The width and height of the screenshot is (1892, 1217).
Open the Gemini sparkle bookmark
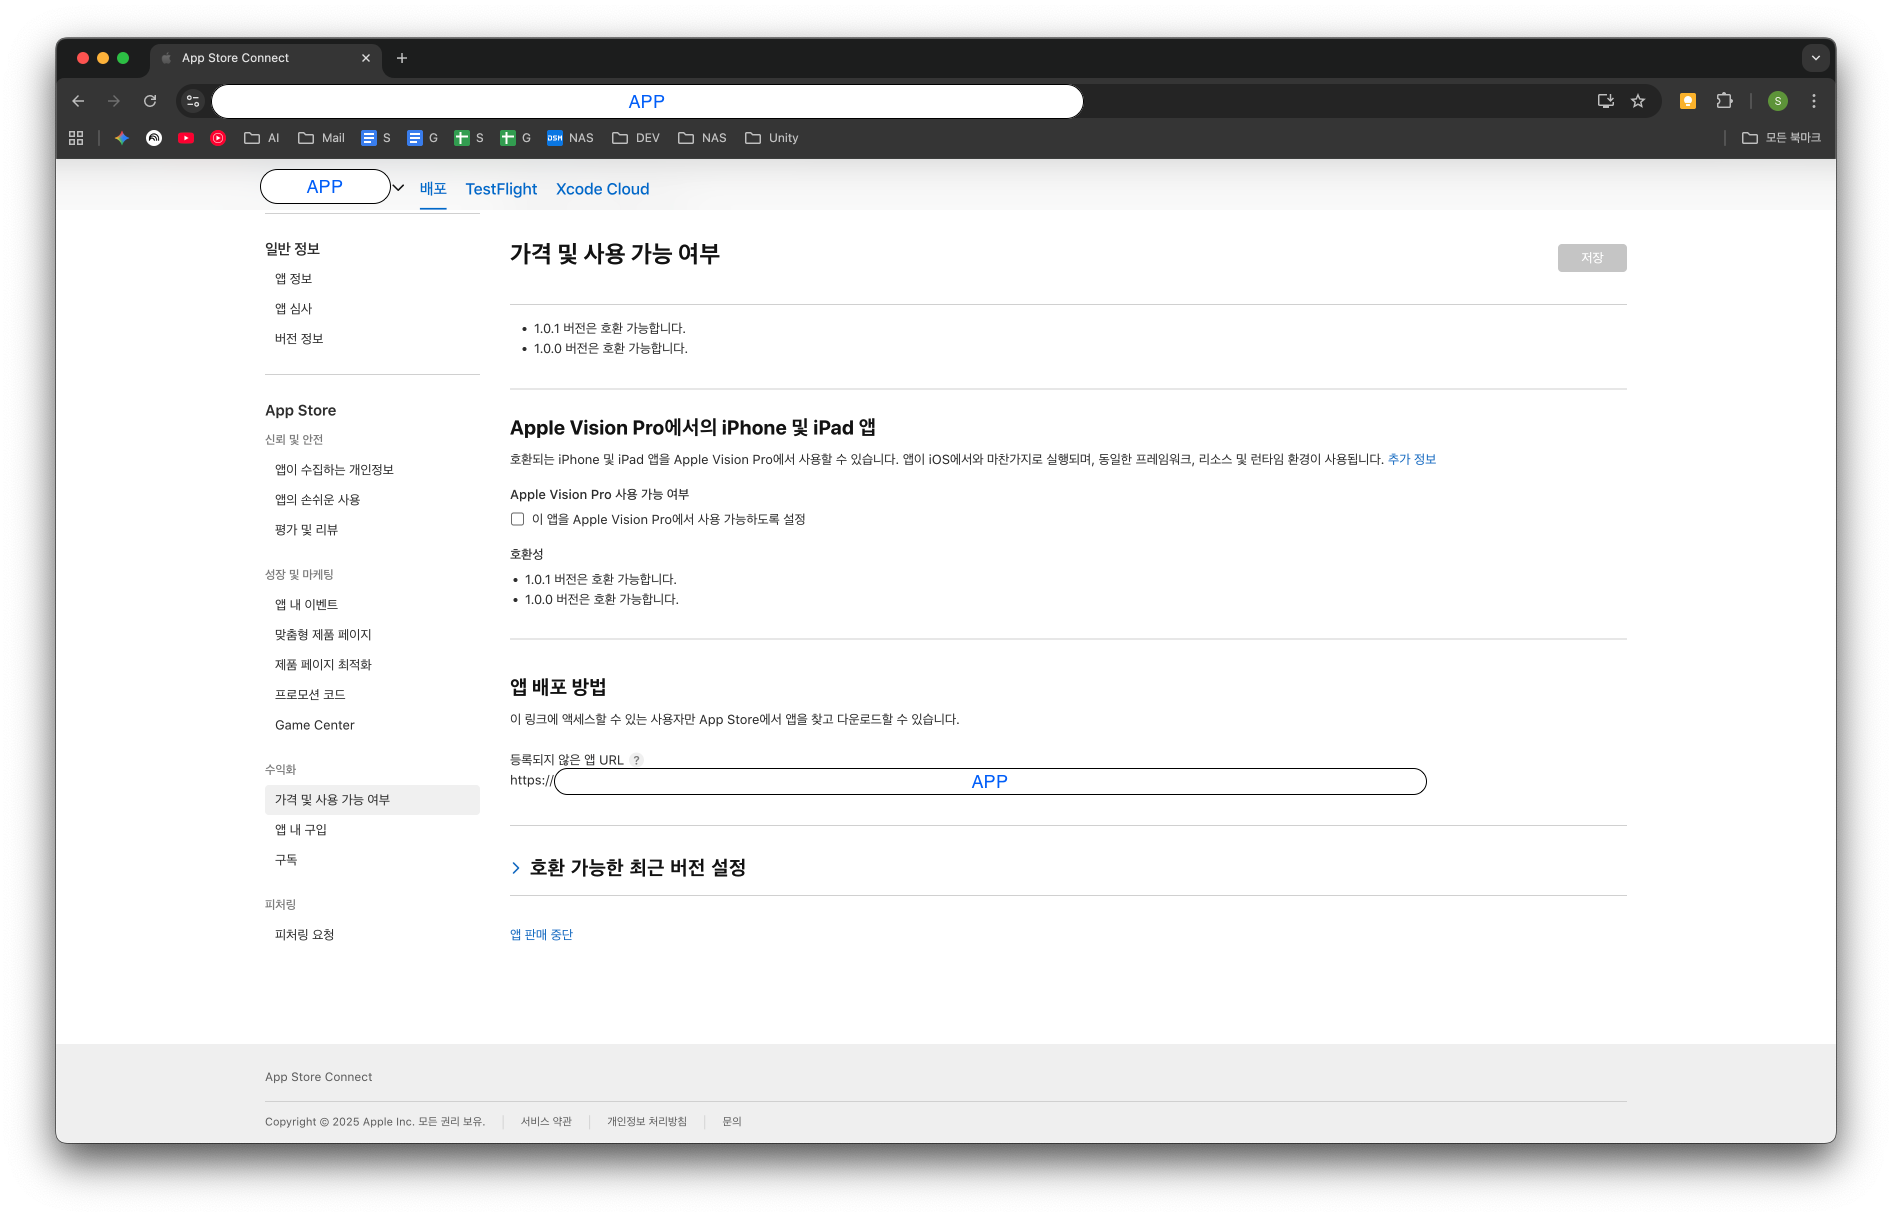click(122, 138)
